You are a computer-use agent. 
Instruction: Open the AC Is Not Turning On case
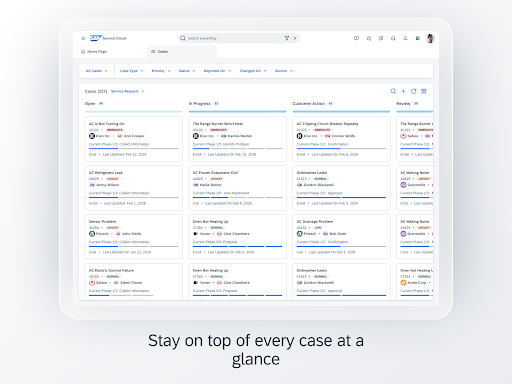(134, 139)
